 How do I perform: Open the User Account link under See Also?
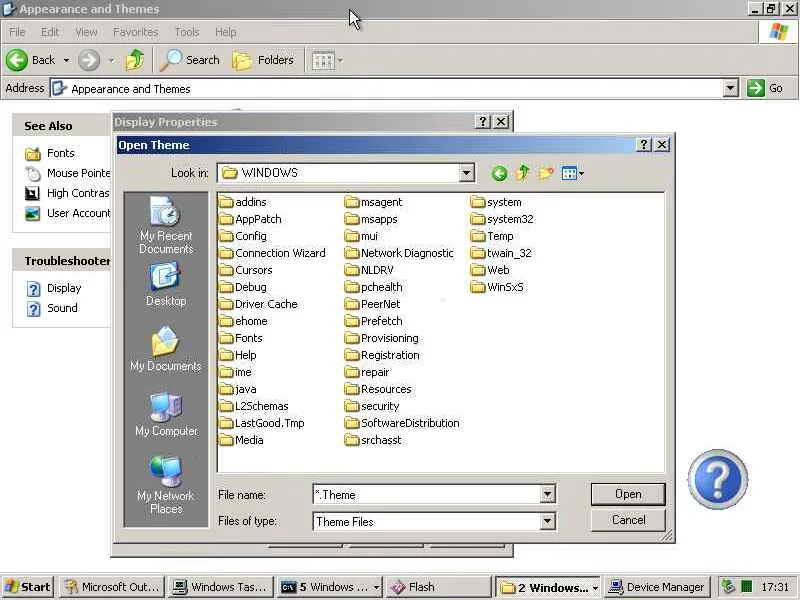click(67, 213)
